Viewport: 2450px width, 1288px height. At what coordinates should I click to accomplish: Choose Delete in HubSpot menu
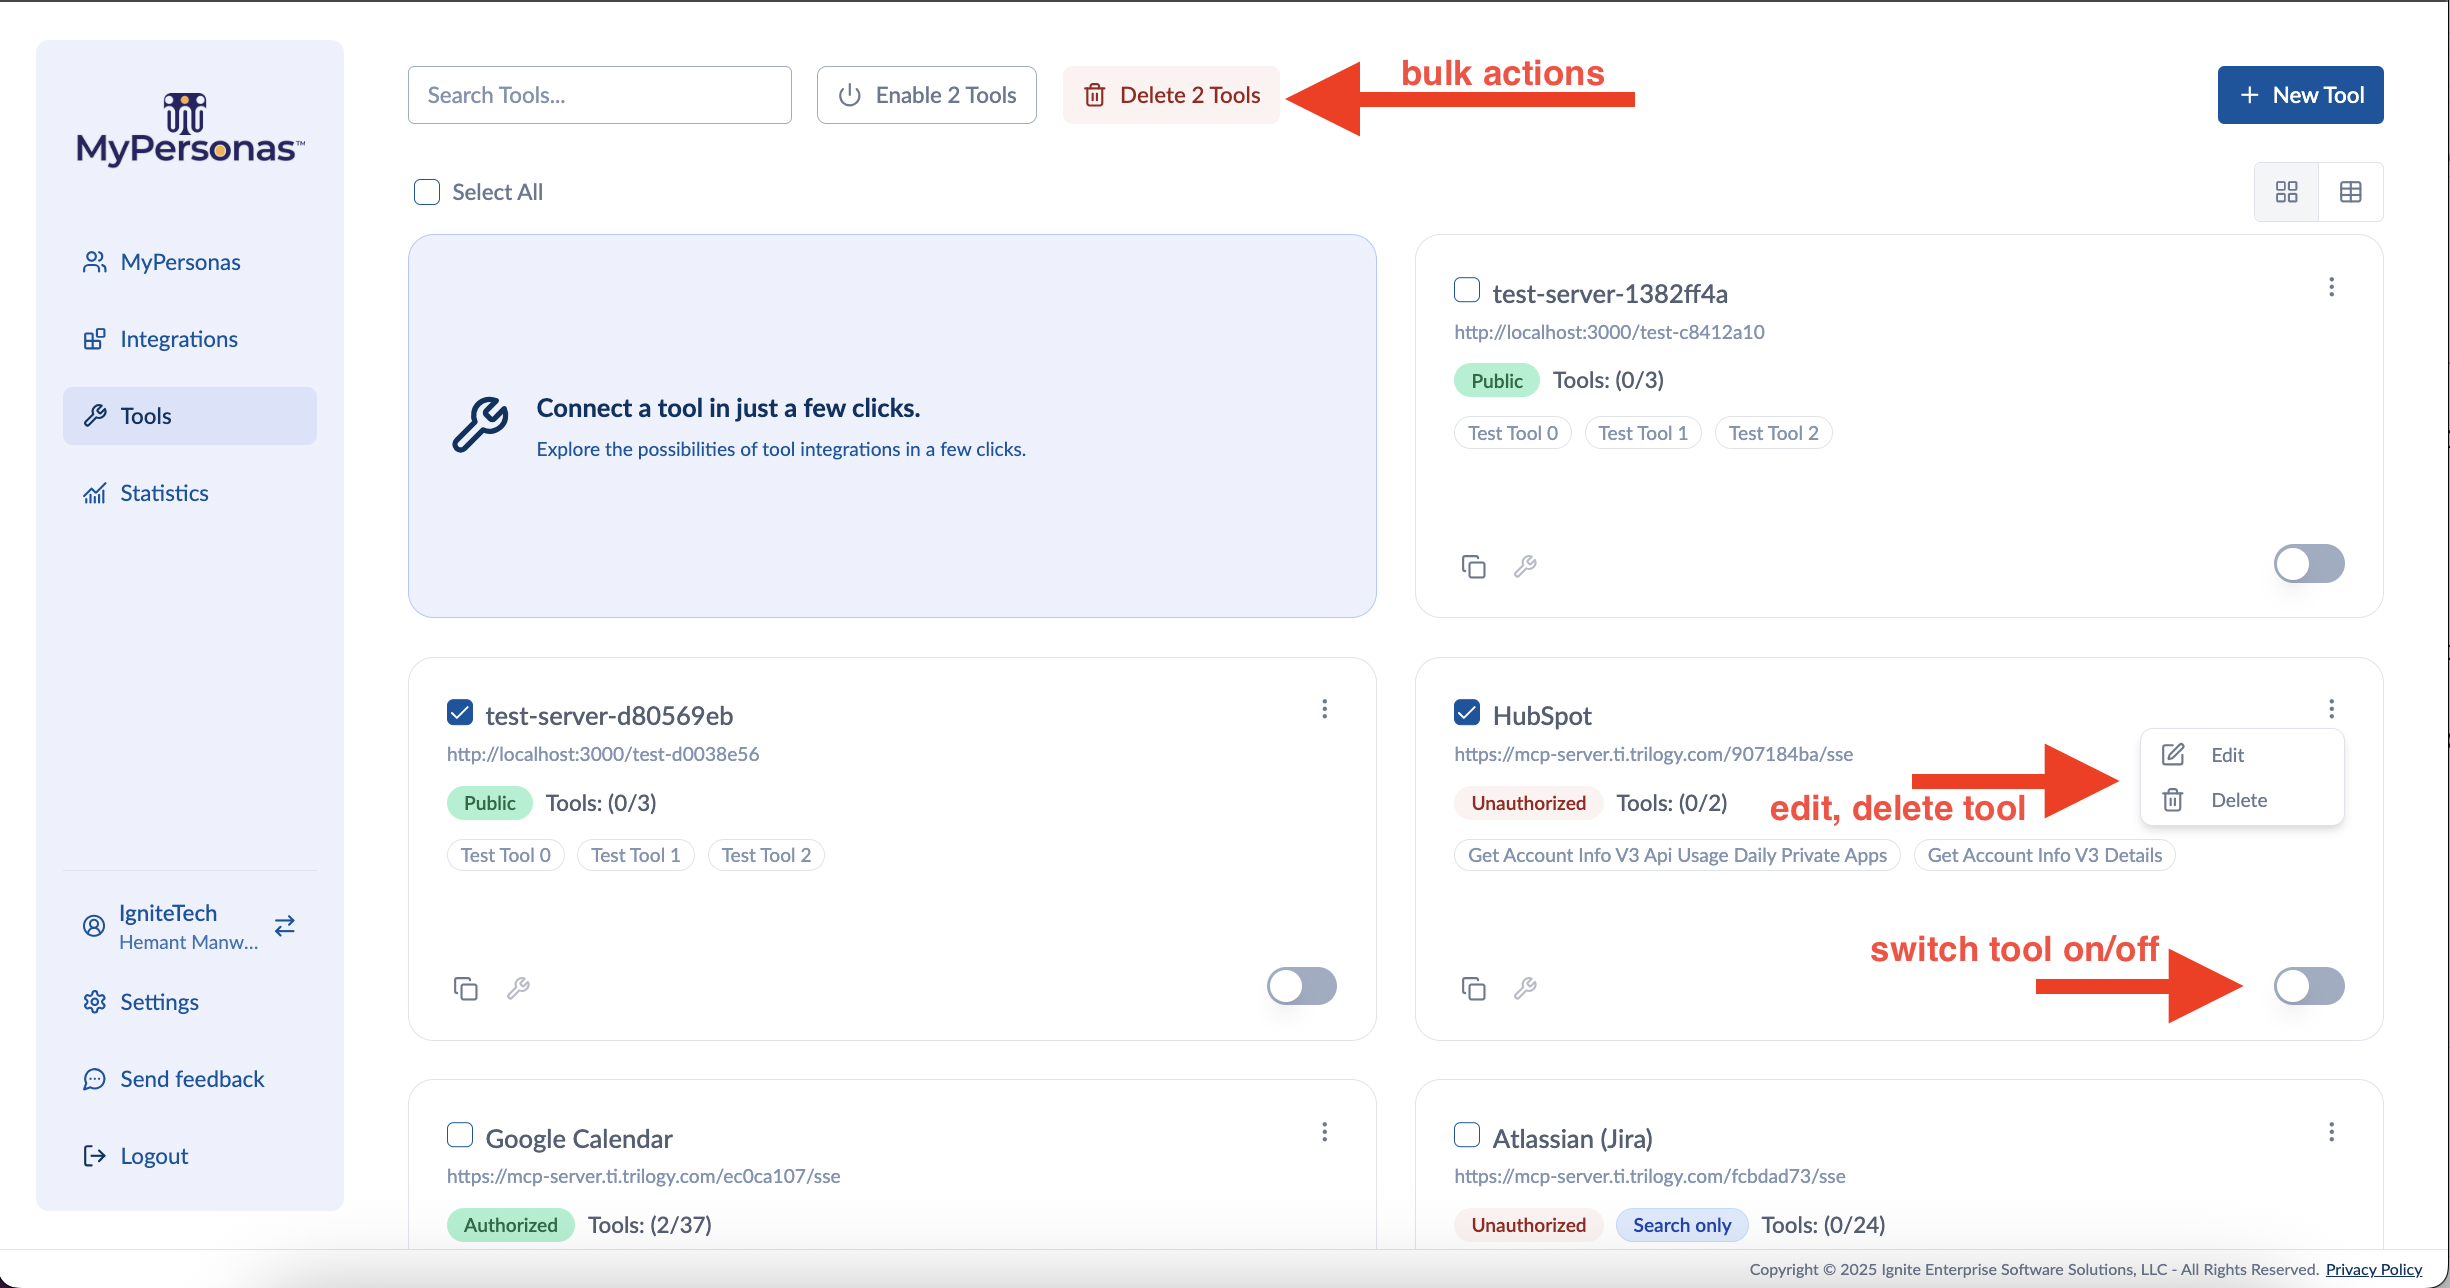(x=2242, y=800)
